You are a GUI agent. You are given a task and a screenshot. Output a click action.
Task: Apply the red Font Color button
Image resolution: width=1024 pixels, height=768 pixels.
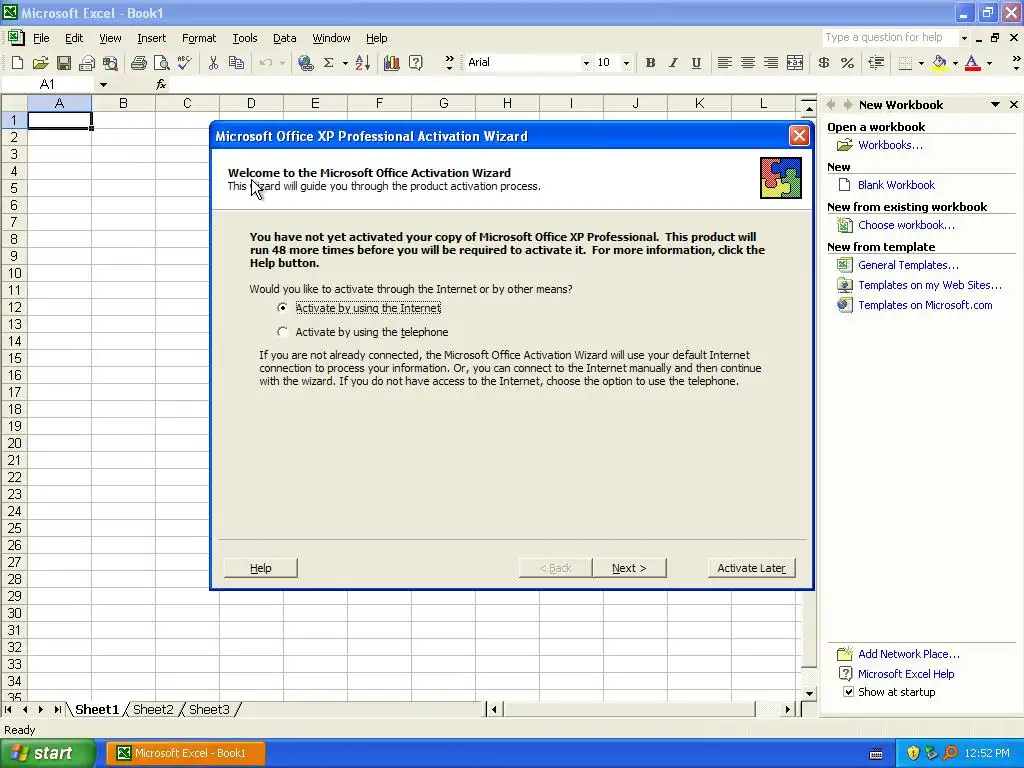pos(972,63)
